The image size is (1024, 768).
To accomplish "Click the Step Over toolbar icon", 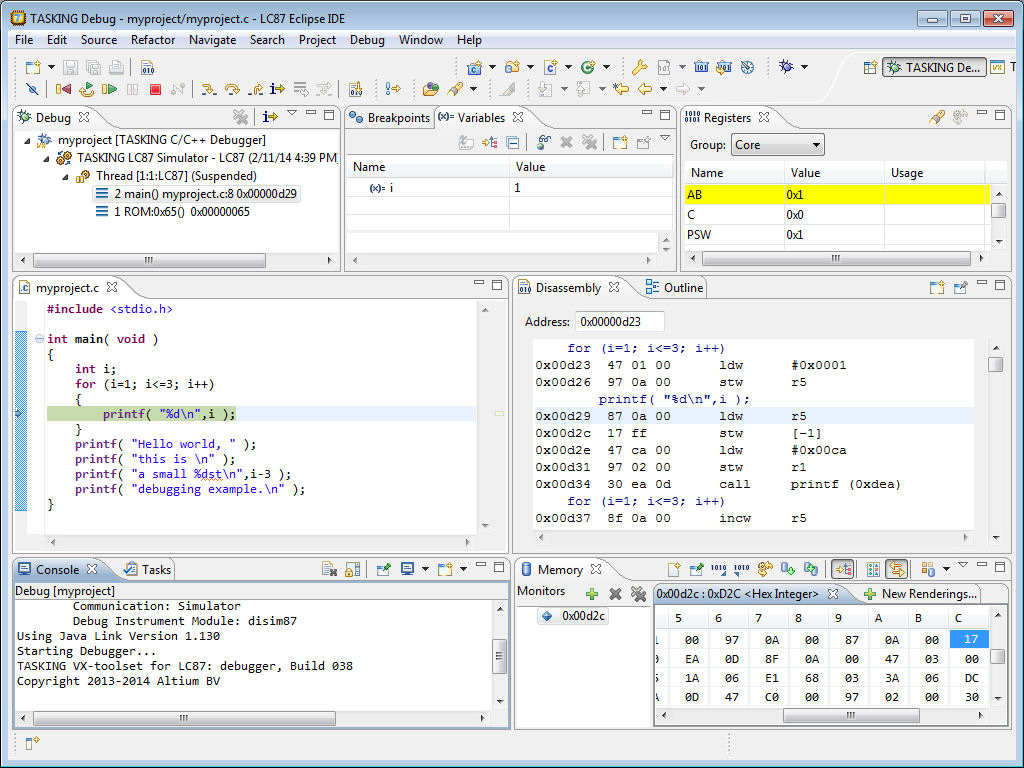I will point(232,89).
